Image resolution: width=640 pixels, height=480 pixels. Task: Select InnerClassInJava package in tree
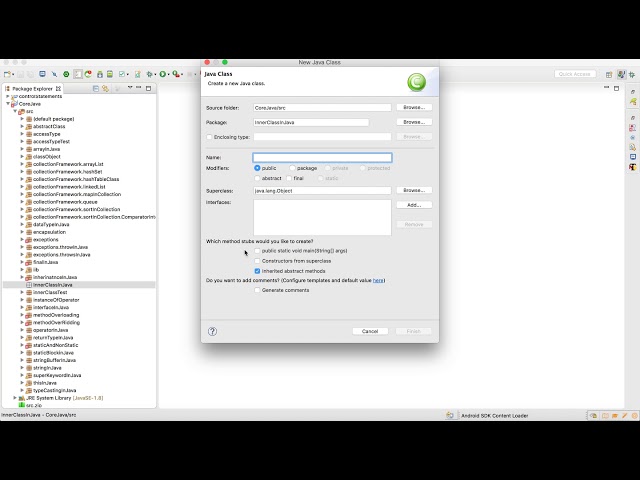[53, 285]
